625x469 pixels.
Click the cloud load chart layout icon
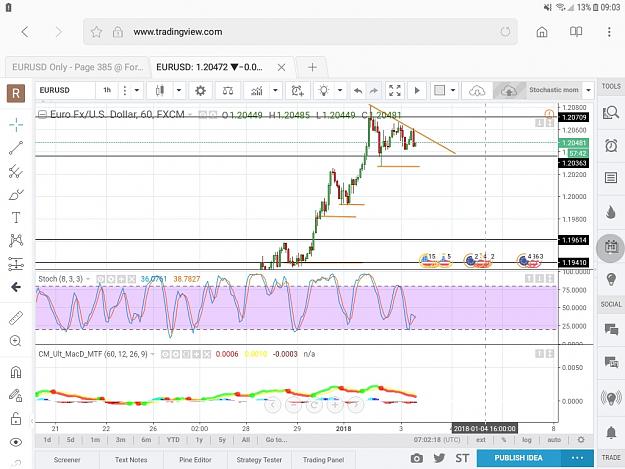pos(477,90)
